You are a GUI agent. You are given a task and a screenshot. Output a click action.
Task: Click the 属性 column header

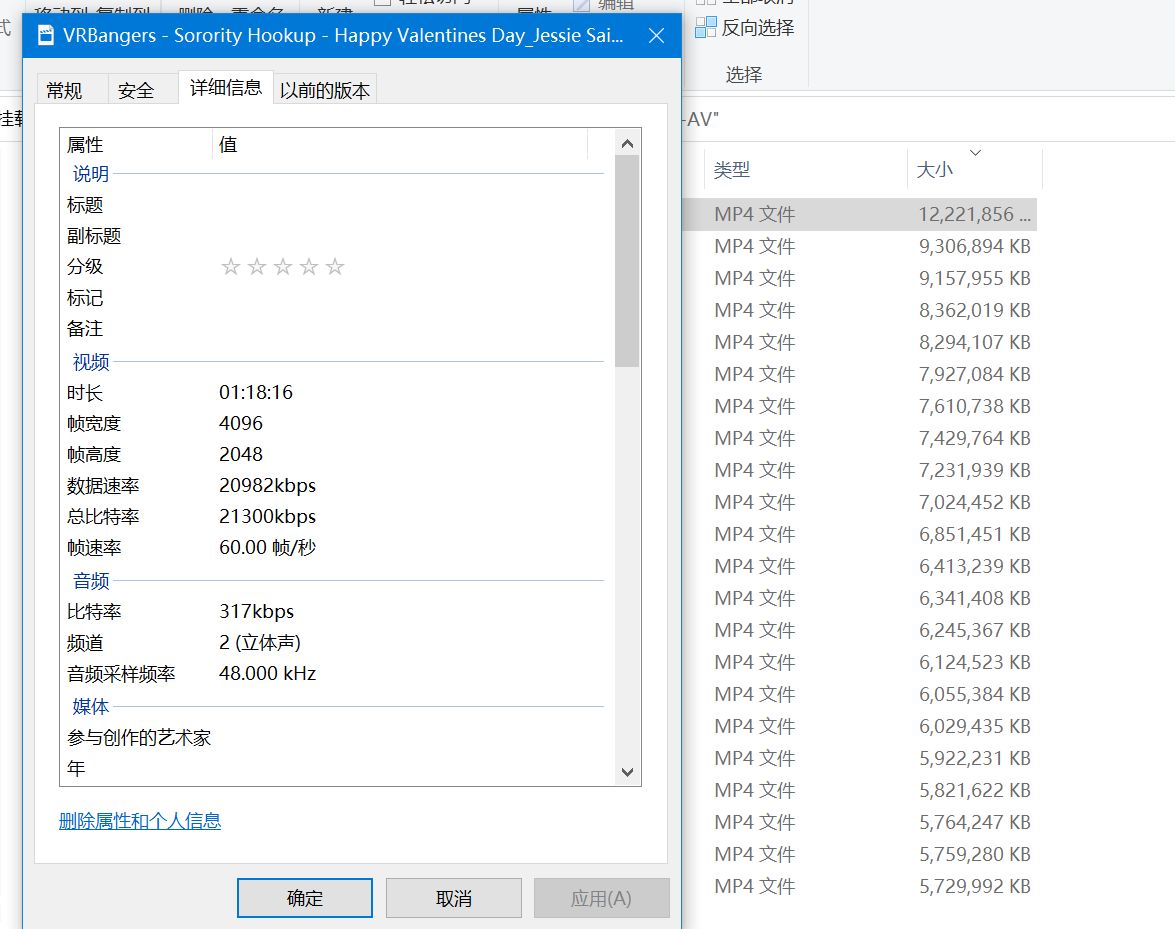[x=137, y=144]
